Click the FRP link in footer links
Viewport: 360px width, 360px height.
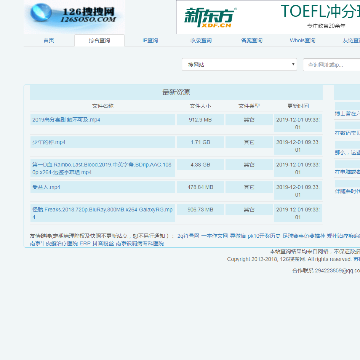85,244
